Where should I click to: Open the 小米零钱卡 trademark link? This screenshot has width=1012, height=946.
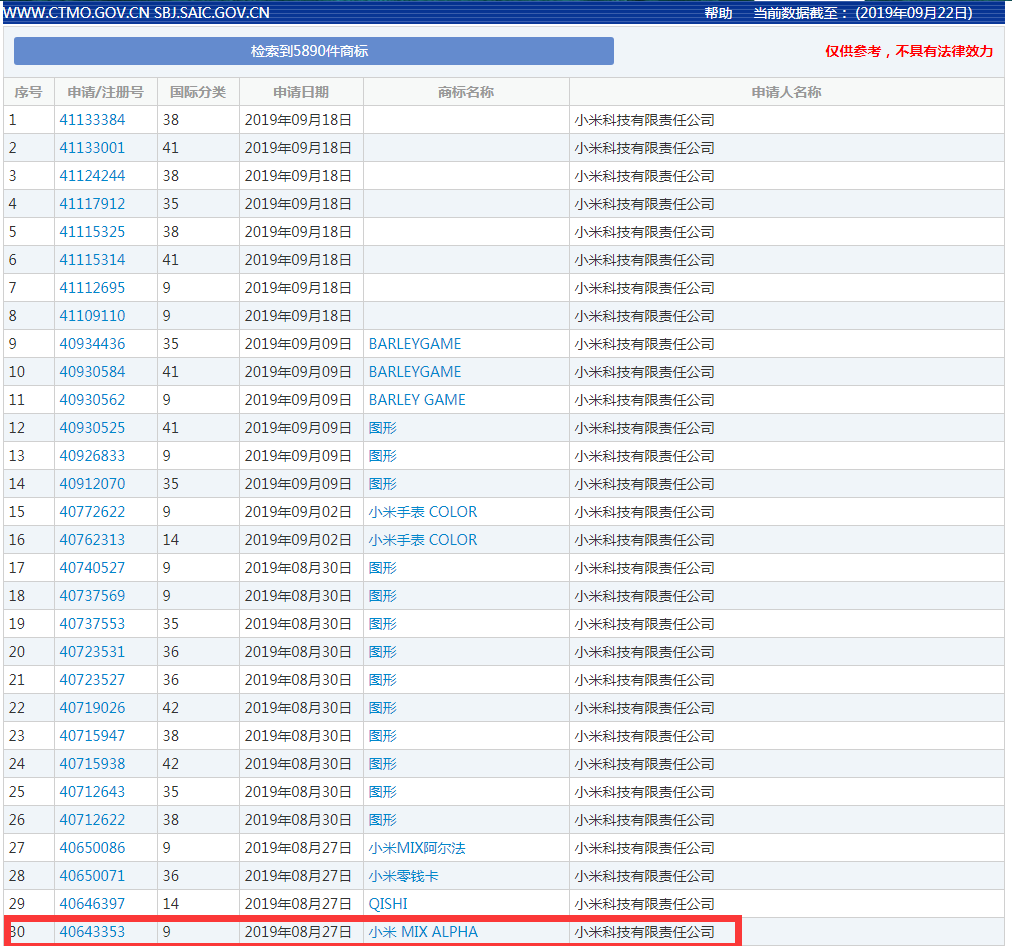click(x=403, y=876)
